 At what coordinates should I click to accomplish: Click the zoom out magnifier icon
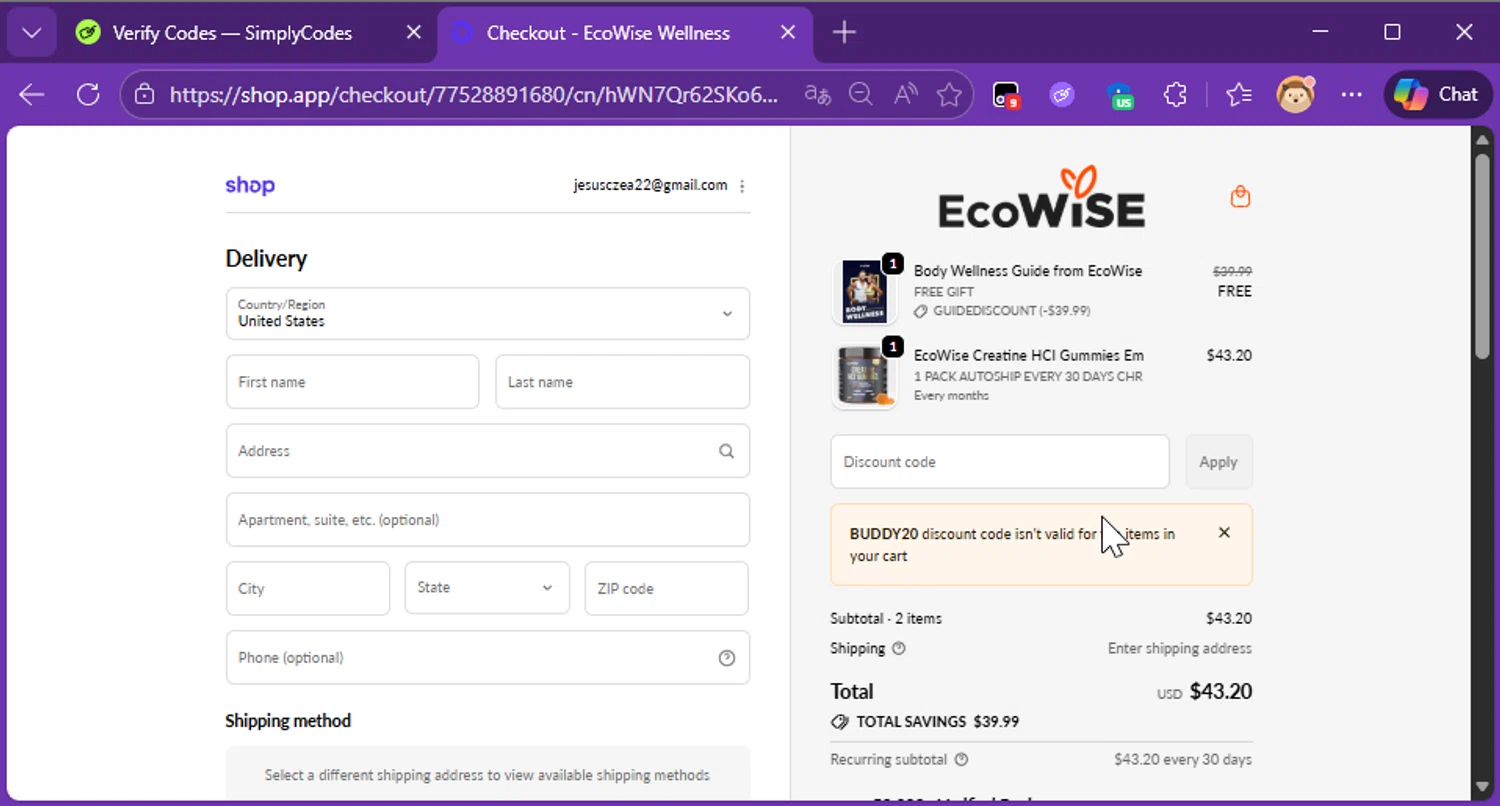(861, 95)
